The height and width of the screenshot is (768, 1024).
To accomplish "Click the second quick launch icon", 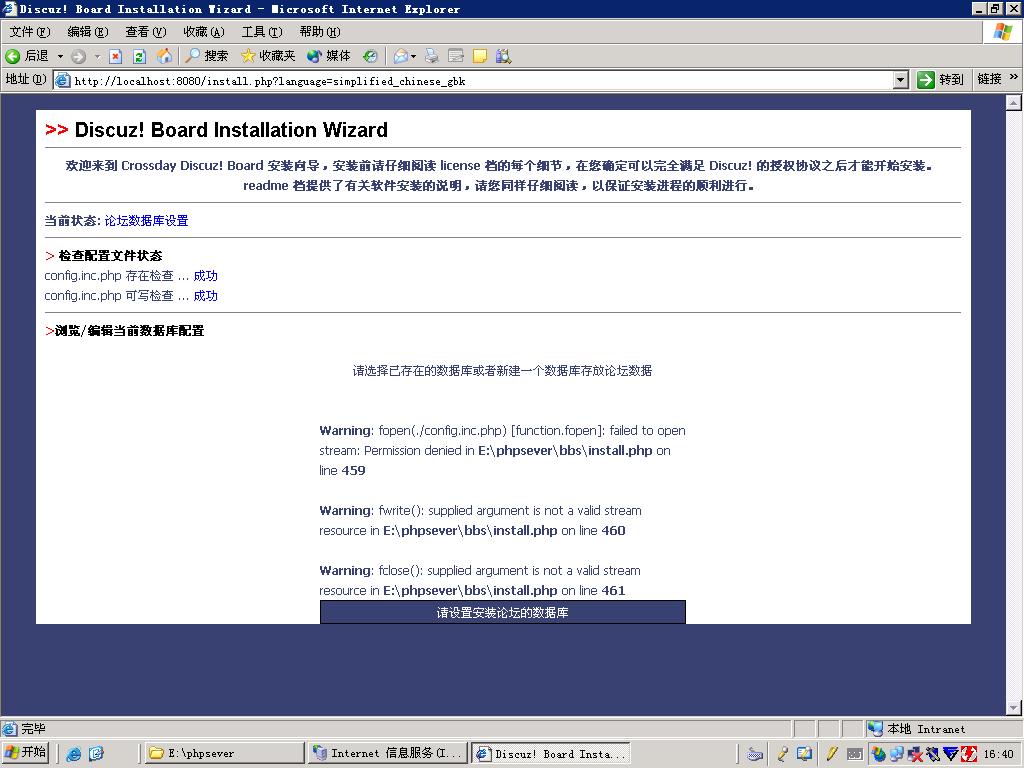I will click(x=96, y=754).
